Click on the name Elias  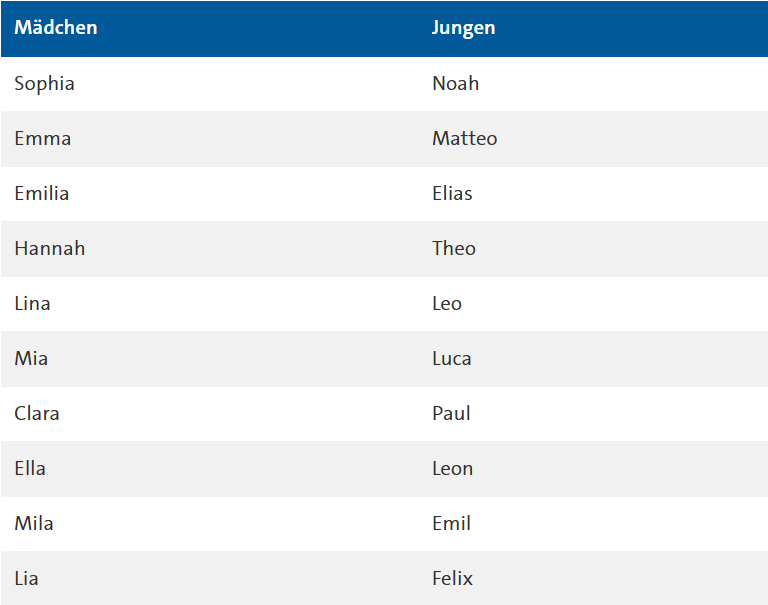click(452, 194)
